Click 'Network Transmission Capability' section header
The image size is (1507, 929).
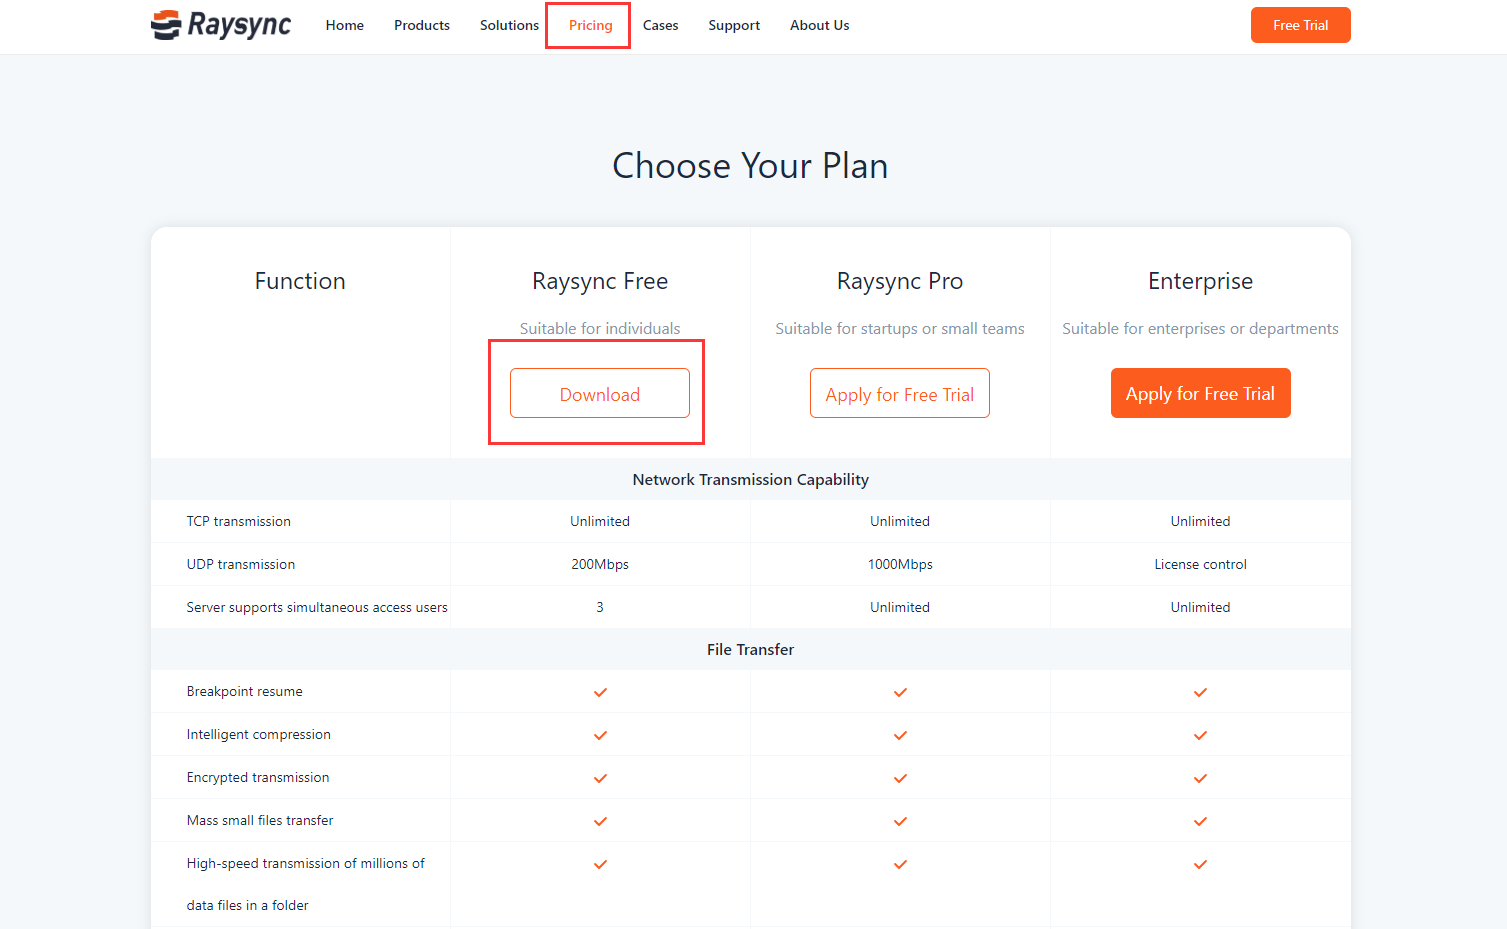[751, 480]
